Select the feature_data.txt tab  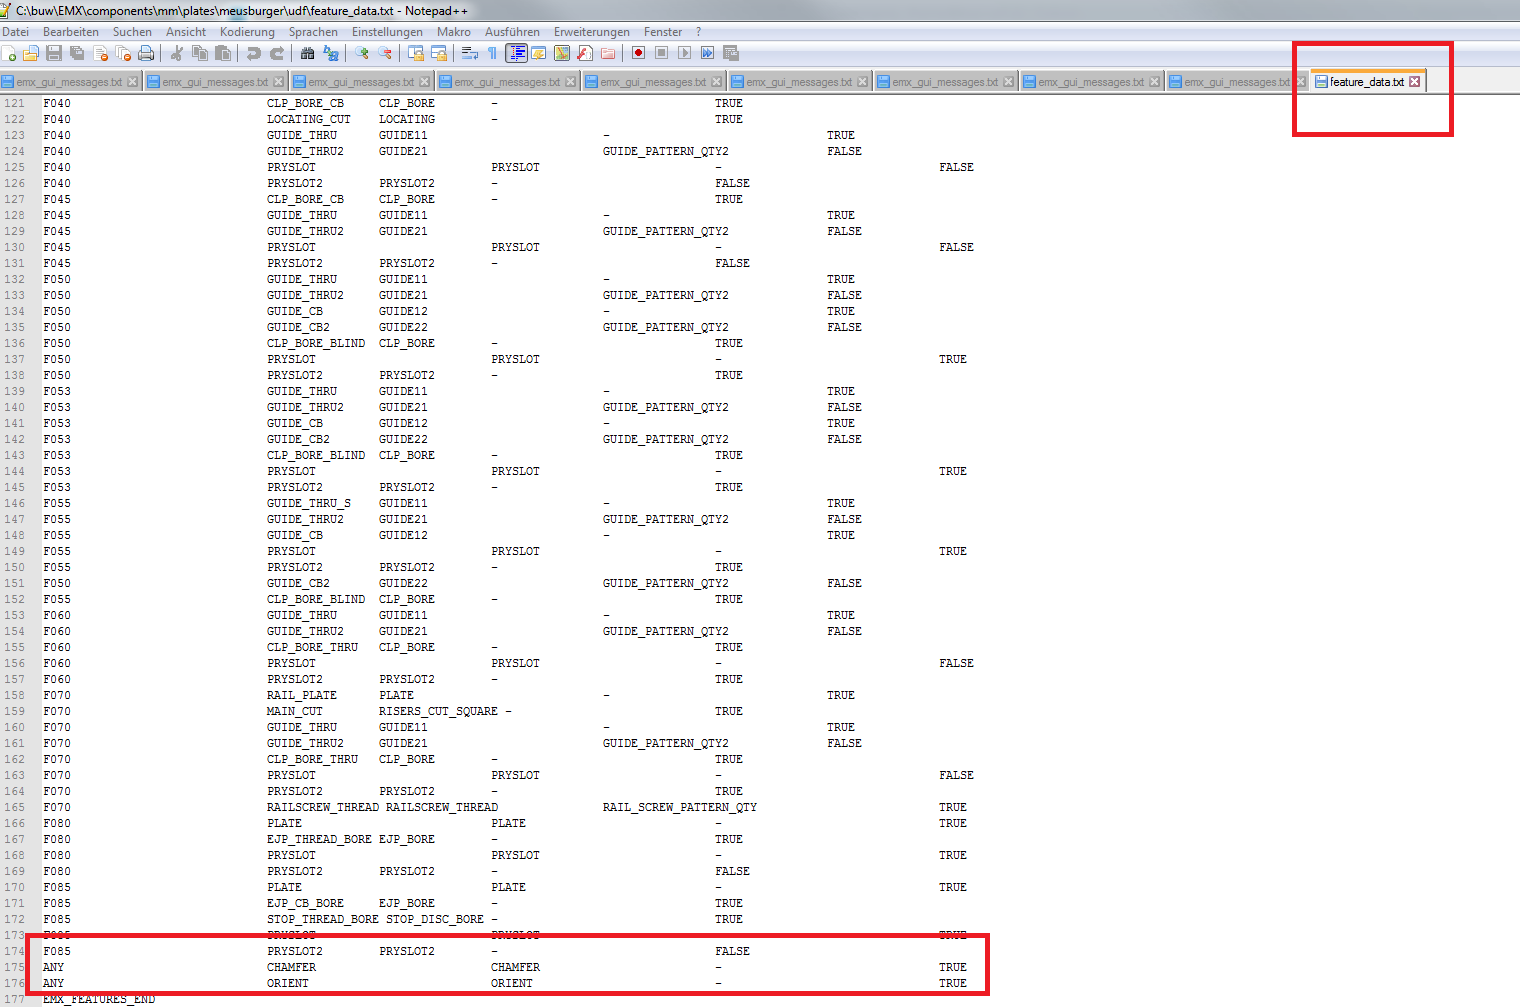click(x=1366, y=82)
